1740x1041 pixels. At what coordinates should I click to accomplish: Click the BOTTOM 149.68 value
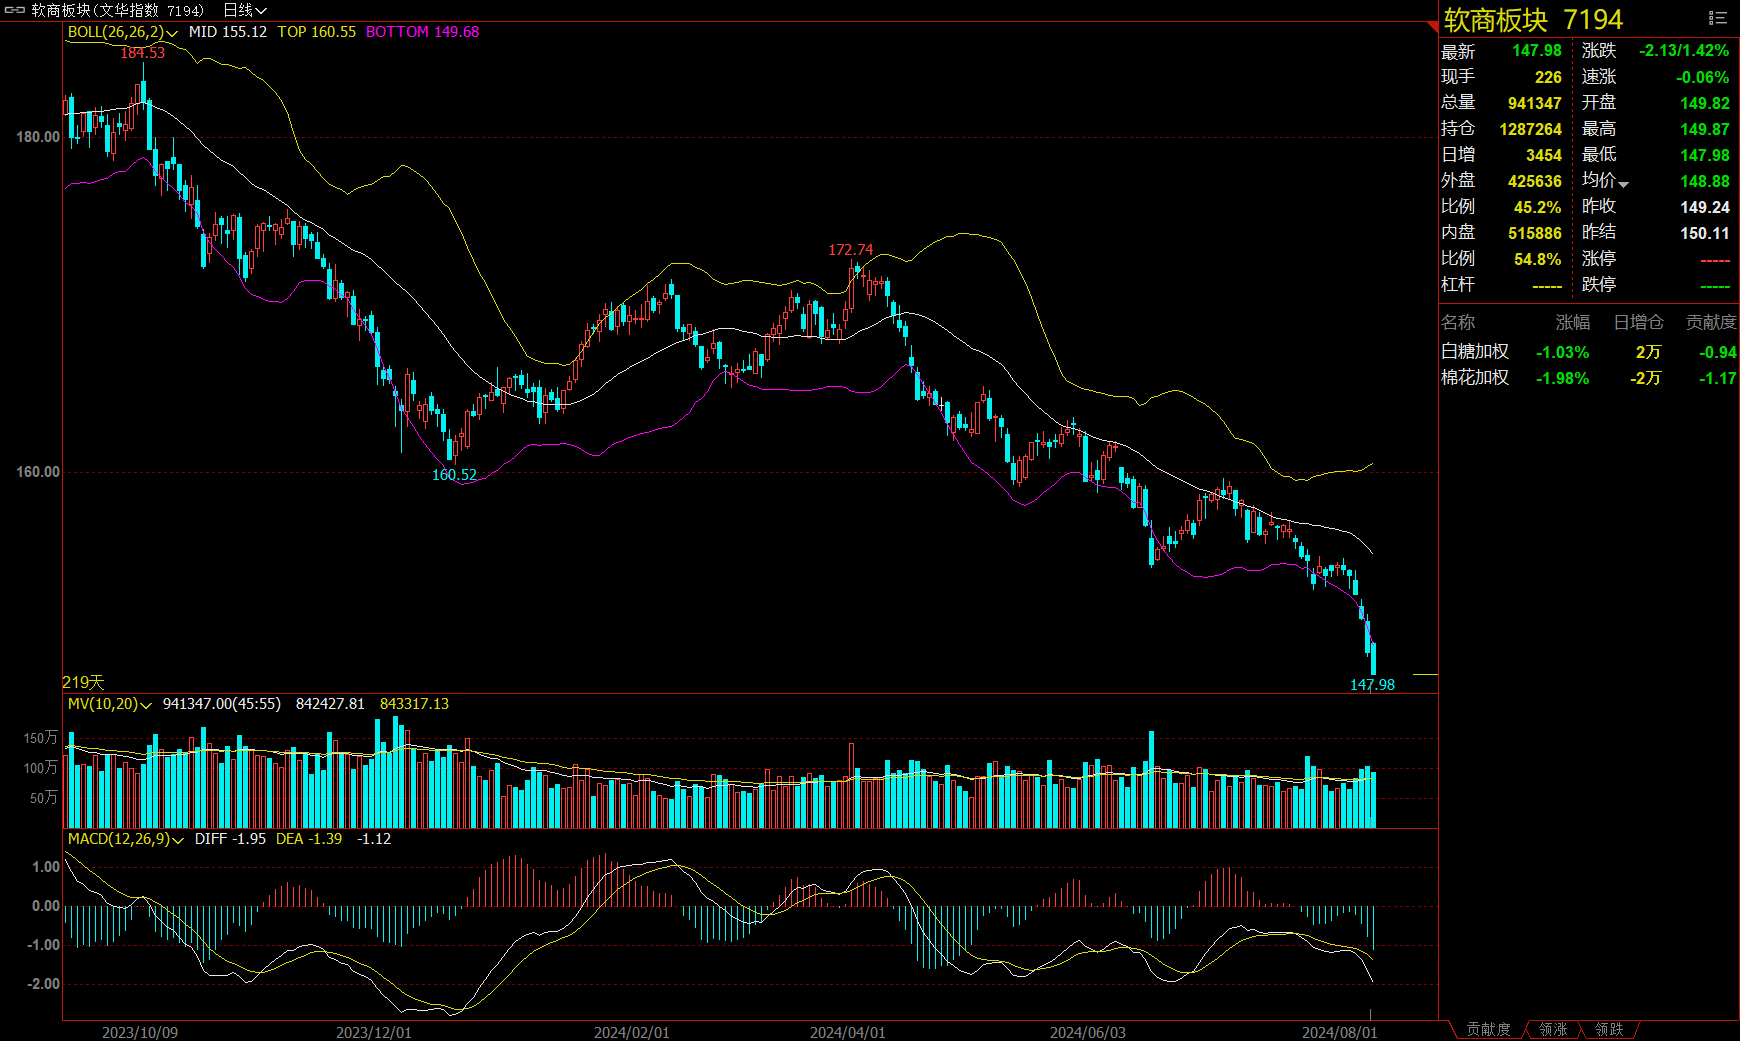[422, 32]
